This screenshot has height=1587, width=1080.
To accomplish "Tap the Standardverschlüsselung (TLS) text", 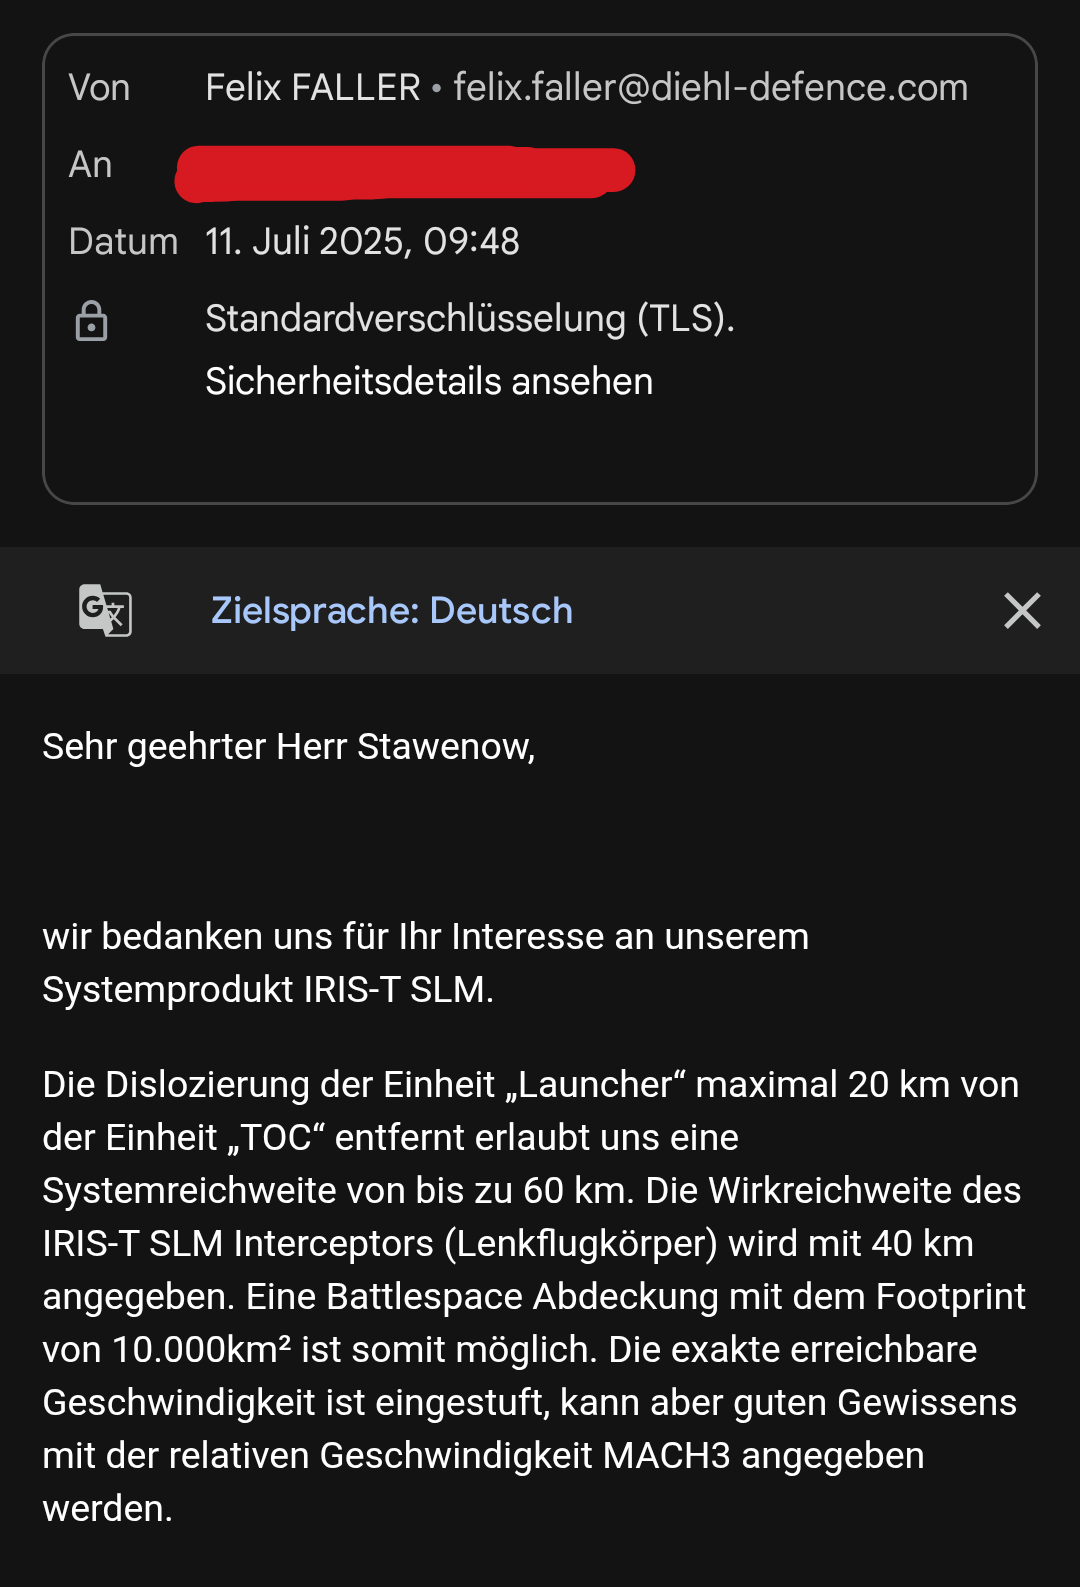I will click(x=470, y=318).
